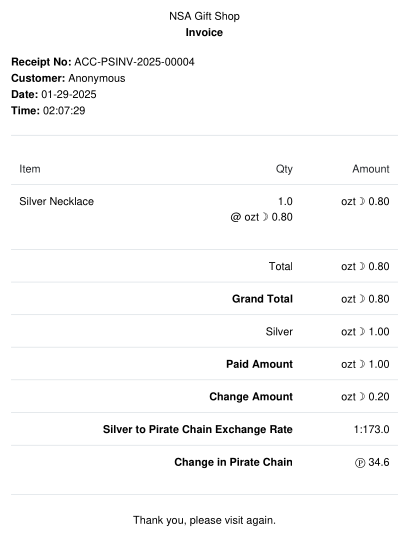Click the quantity value 1.0
This screenshot has height=538, width=404.
(285, 201)
